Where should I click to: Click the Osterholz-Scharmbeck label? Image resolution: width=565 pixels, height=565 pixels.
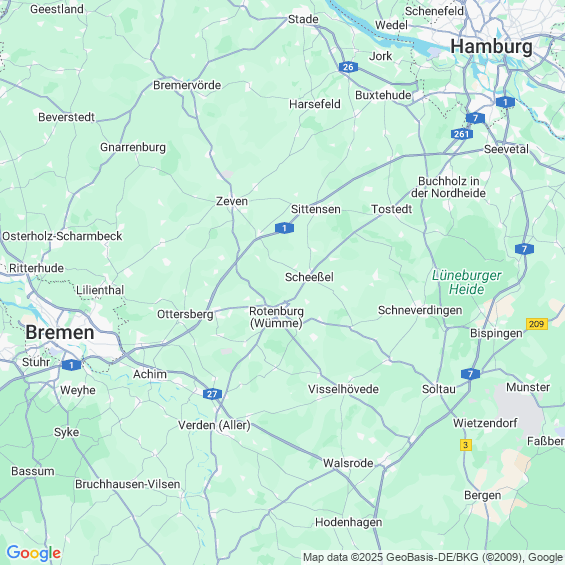62,236
